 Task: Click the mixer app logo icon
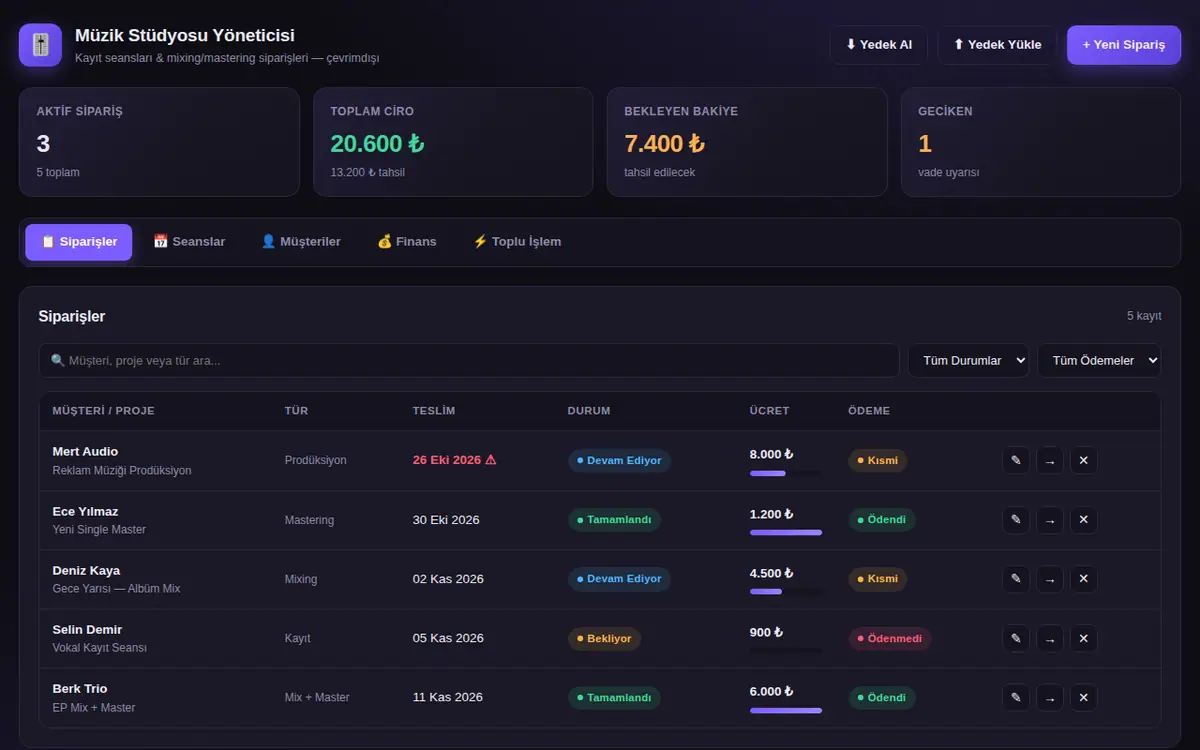tap(41, 45)
